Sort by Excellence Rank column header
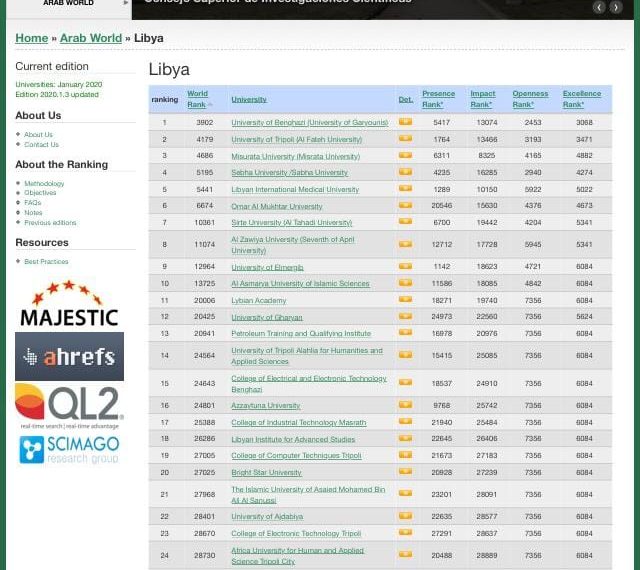Viewport: 640px width, 570px height. pyautogui.click(x=581, y=99)
